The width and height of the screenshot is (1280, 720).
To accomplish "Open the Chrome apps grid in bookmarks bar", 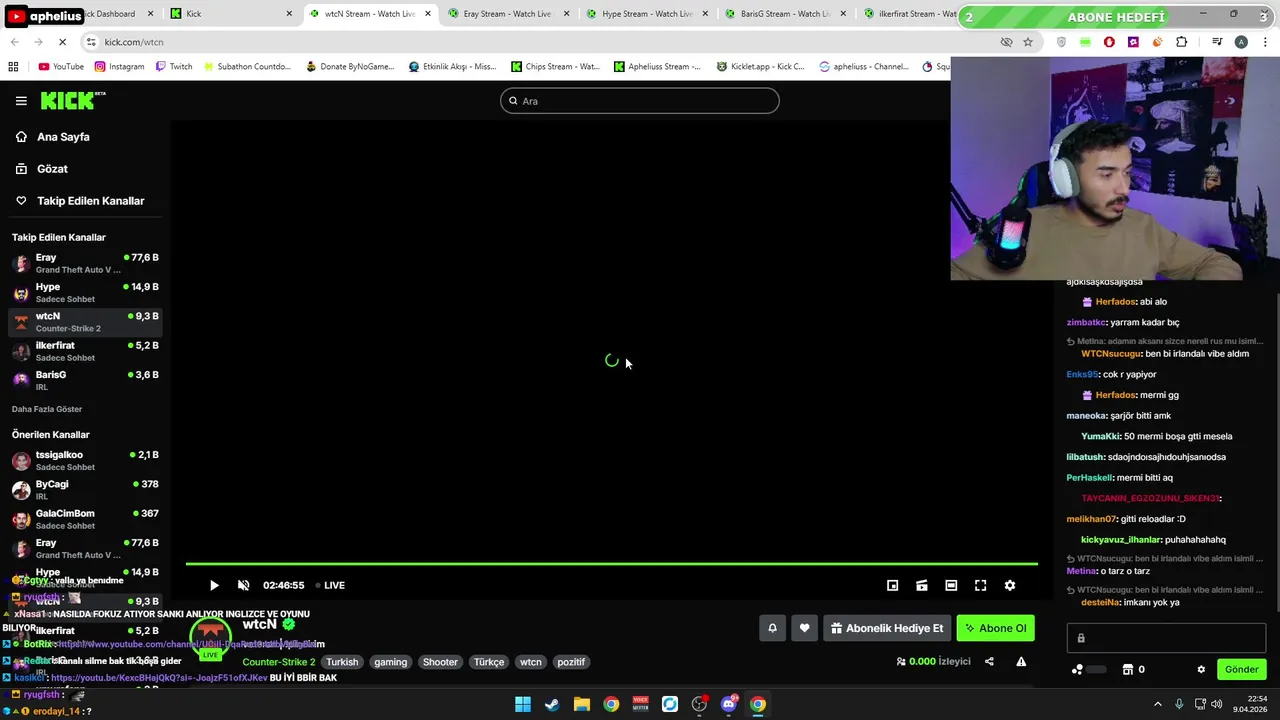I will pyautogui.click(x=13, y=67).
